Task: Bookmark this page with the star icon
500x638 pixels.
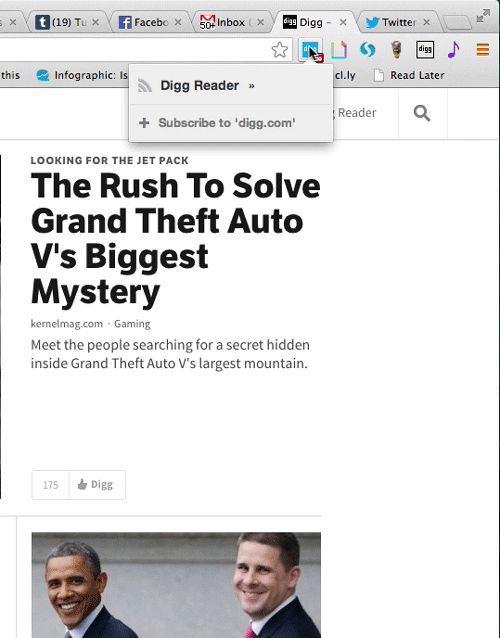Action: pyautogui.click(x=280, y=50)
